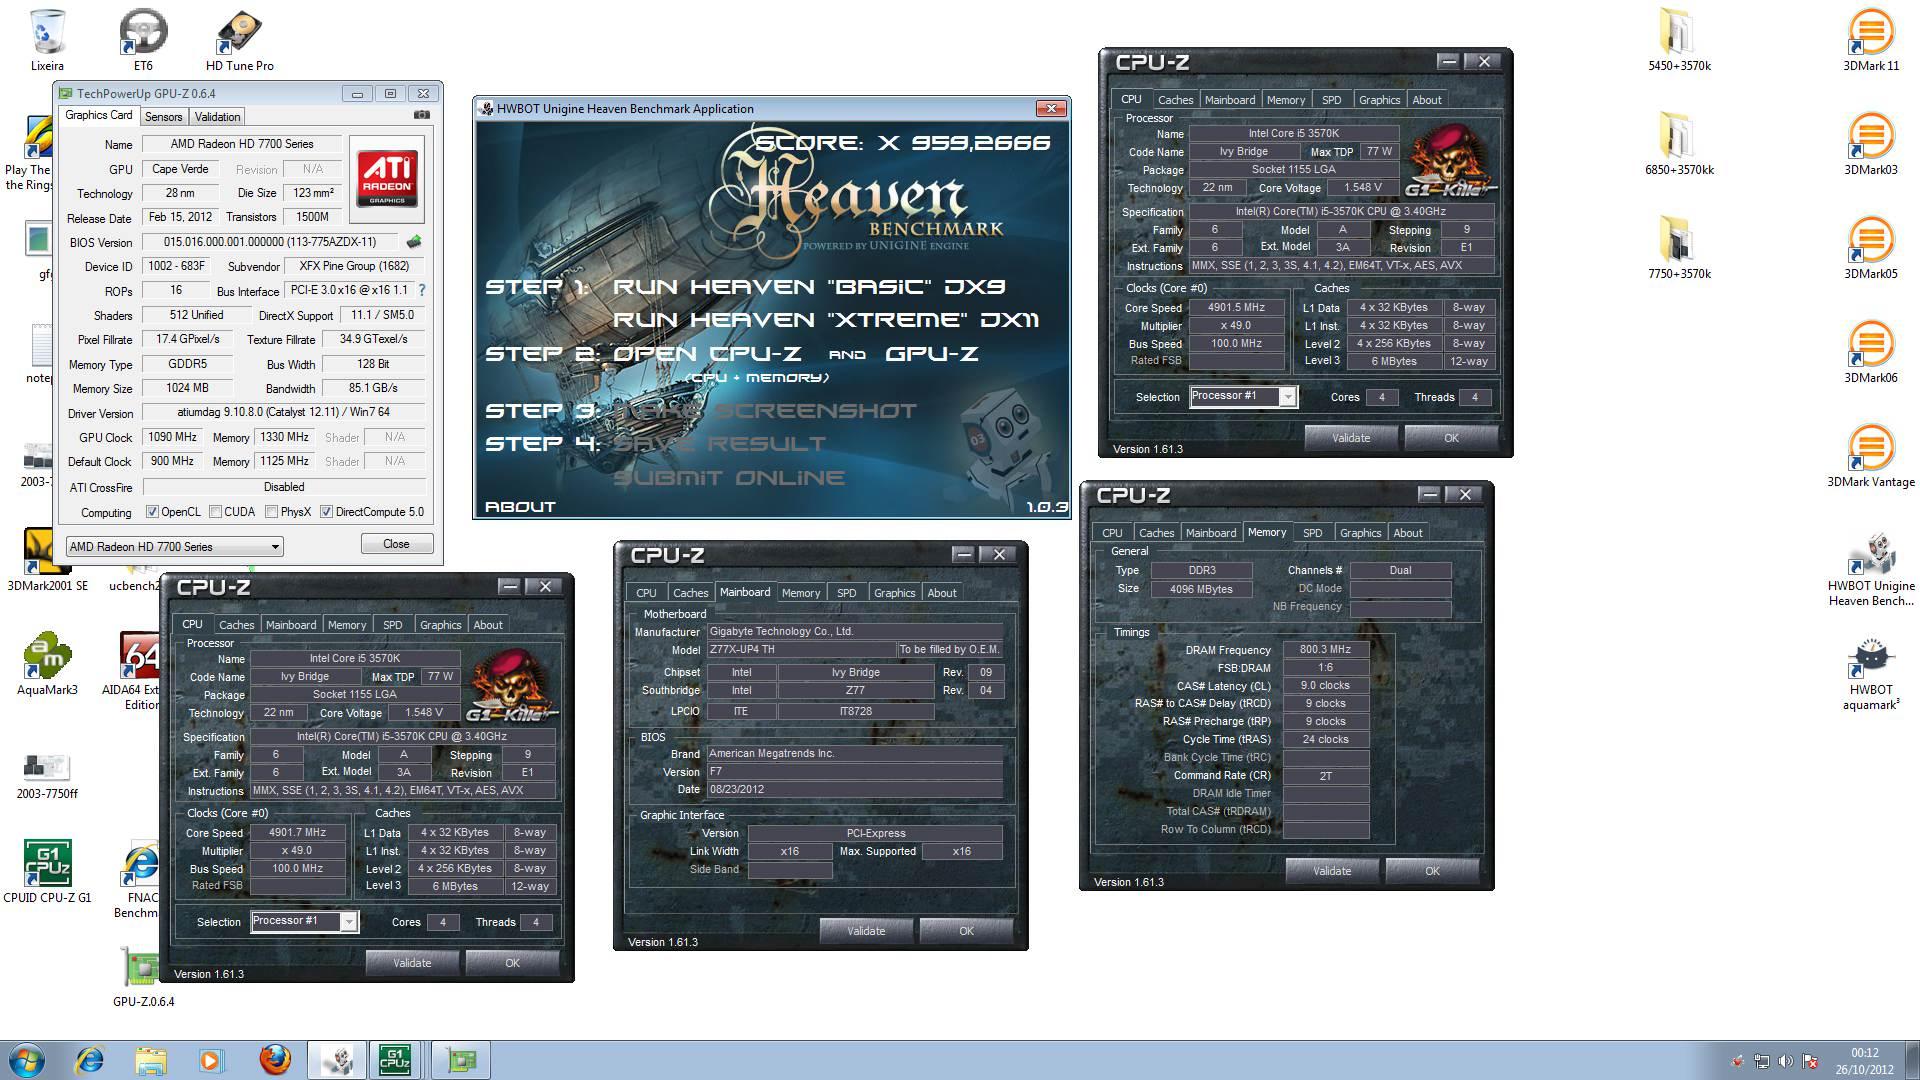Launch 3DMark Vantage shortcut
The width and height of the screenshot is (1920, 1080).
click(1871, 456)
